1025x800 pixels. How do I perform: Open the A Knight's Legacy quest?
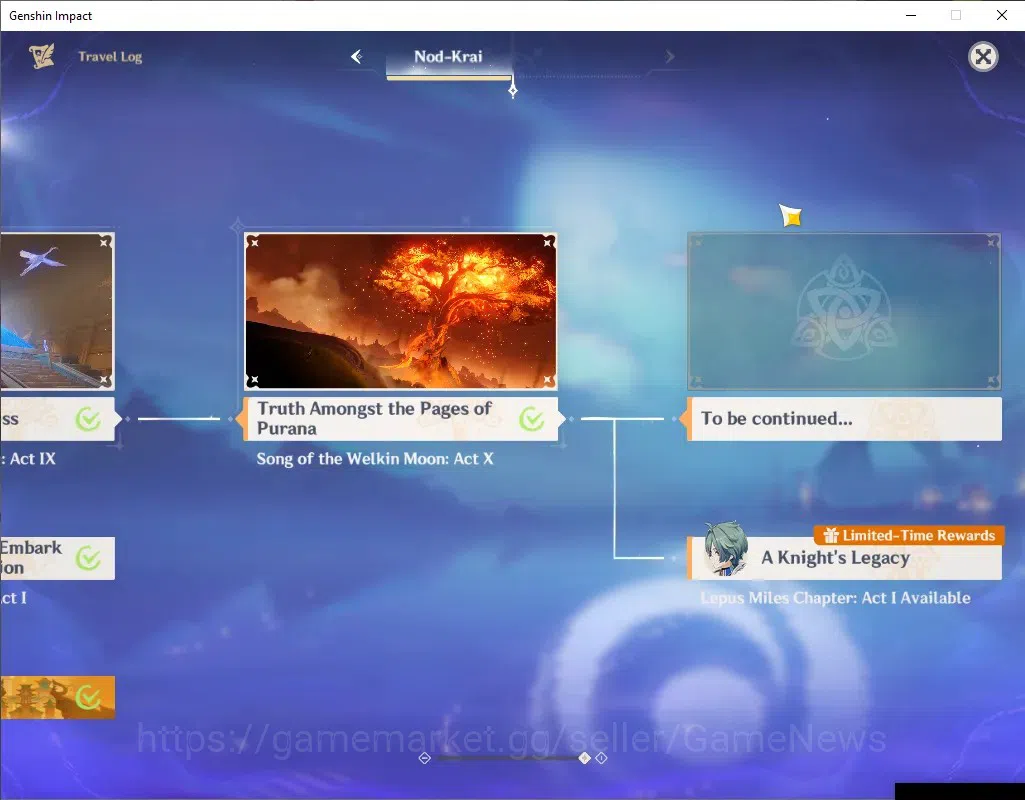(x=844, y=558)
